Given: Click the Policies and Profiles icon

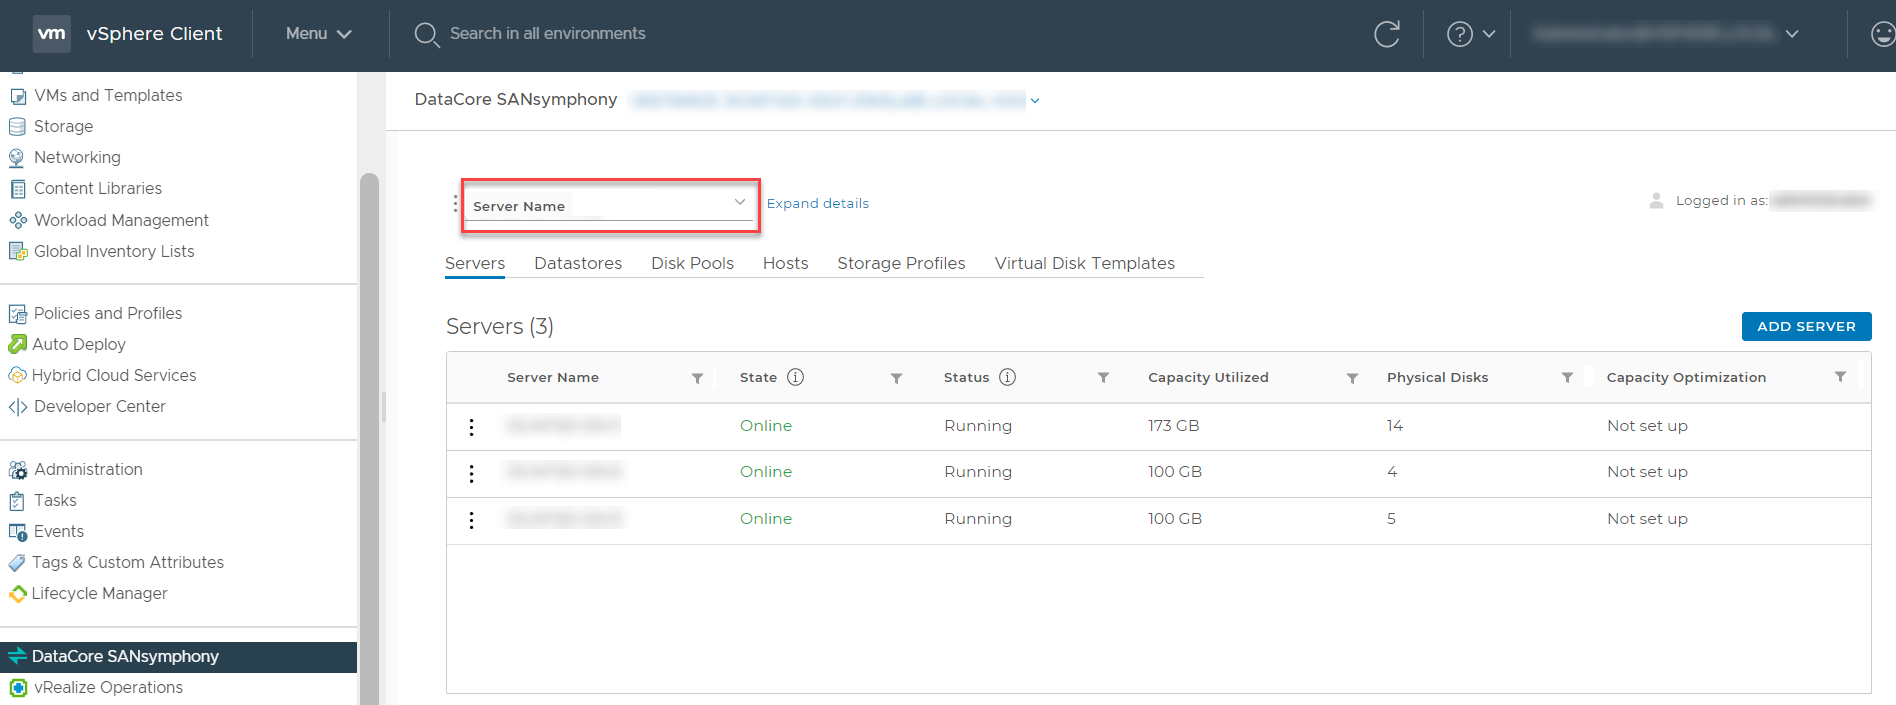Looking at the screenshot, I should [x=18, y=314].
